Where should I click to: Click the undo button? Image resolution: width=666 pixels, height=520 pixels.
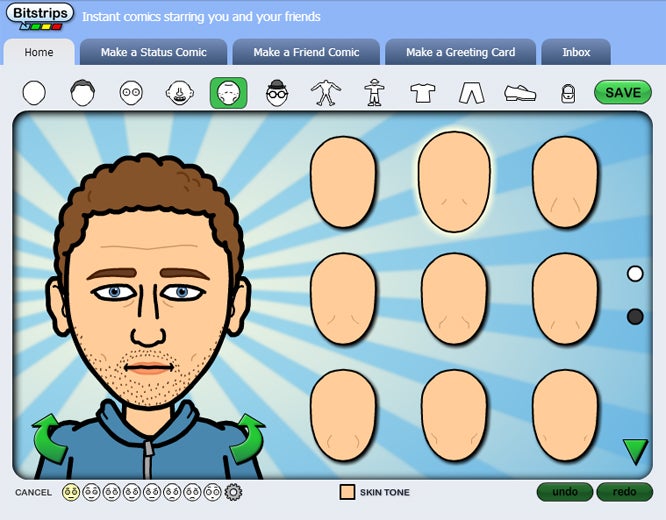coord(564,492)
